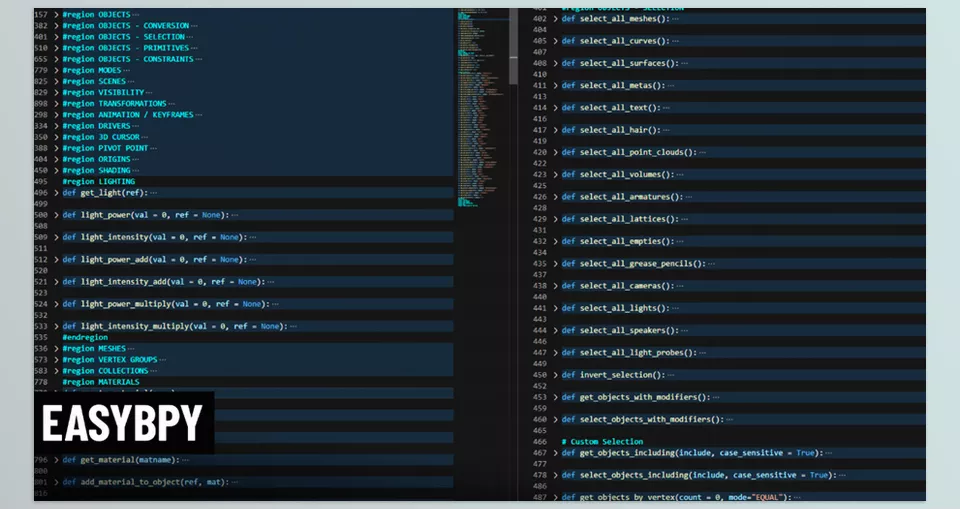Image resolution: width=960 pixels, height=509 pixels.
Task: Unfold the get_light(ref) function
Action: click(56, 193)
